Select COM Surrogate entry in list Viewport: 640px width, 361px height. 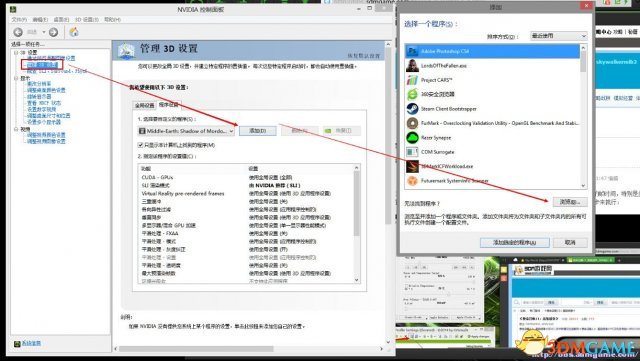pyautogui.click(x=492, y=152)
